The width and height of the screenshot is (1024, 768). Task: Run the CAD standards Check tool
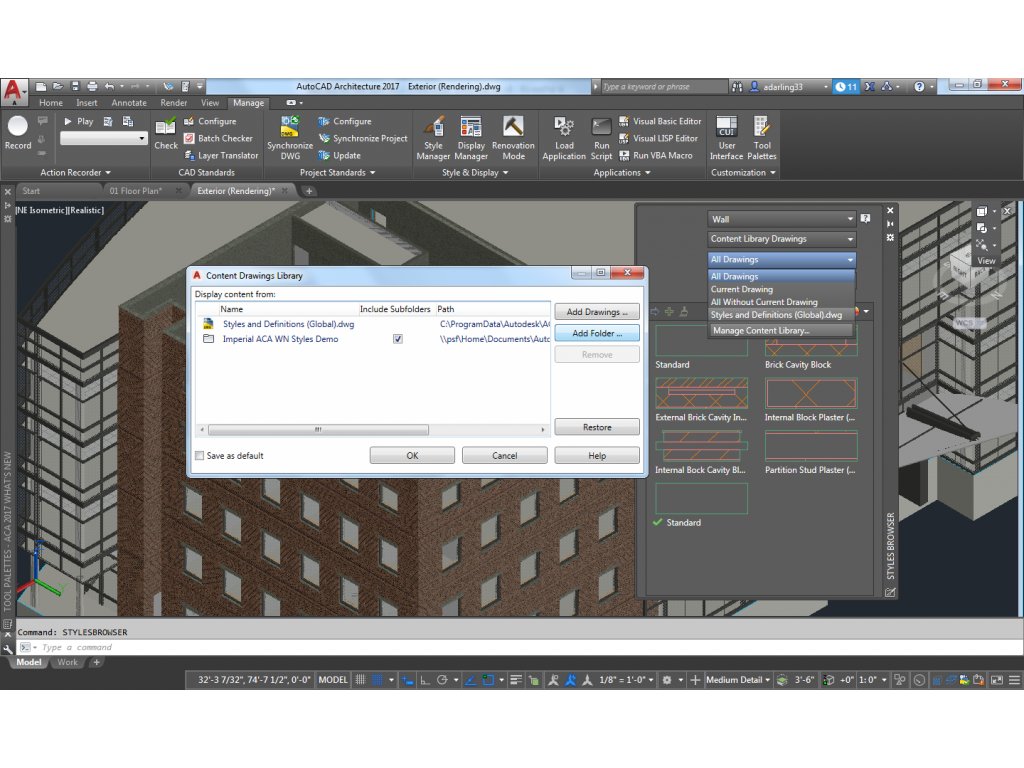(x=165, y=133)
